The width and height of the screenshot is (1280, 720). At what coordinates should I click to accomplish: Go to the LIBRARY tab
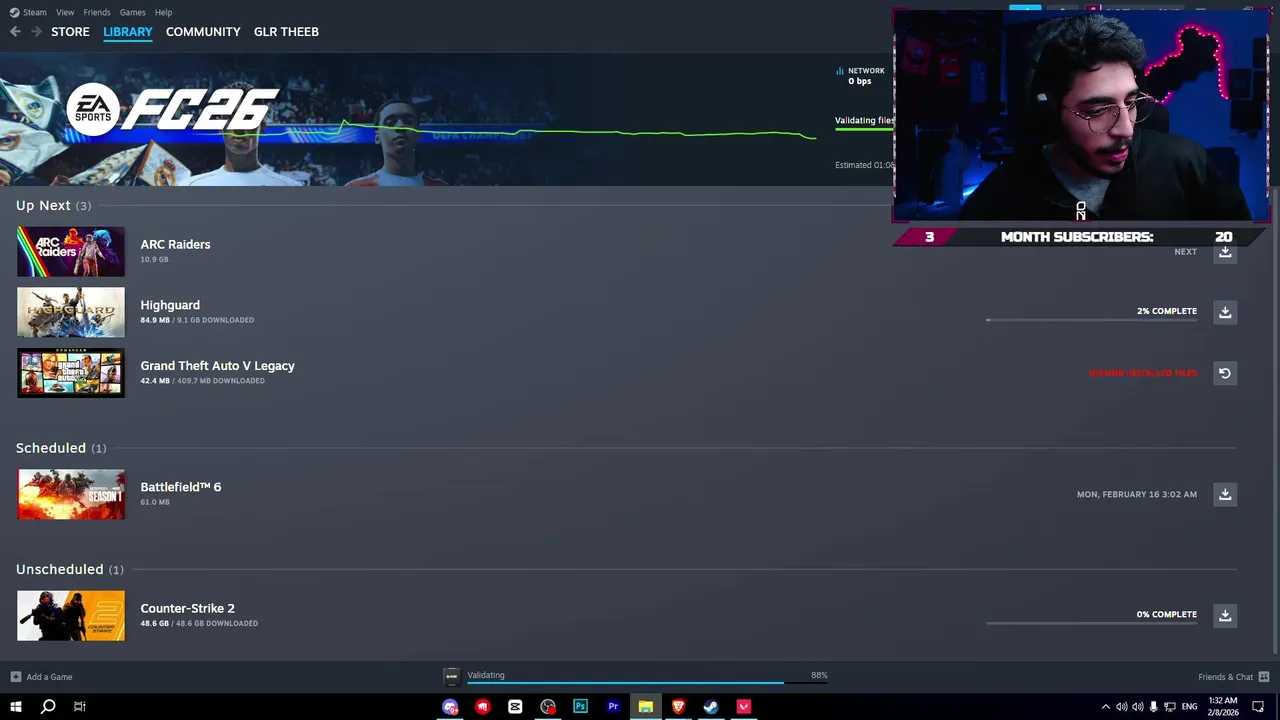click(x=128, y=32)
